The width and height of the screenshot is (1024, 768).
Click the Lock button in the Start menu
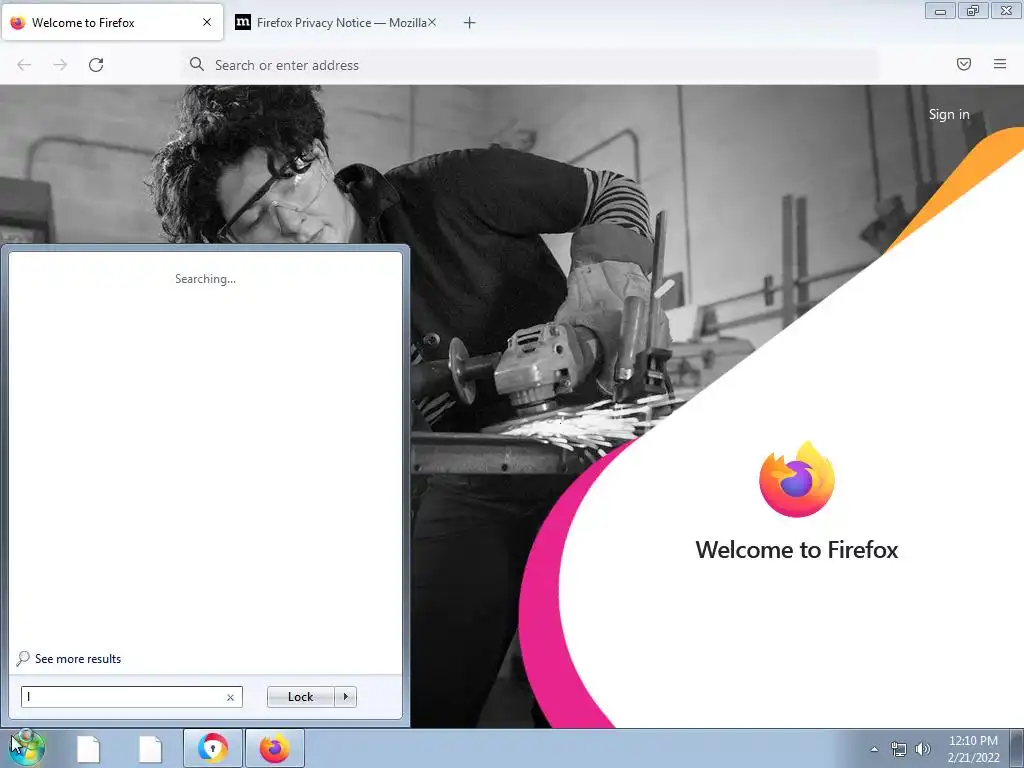pos(300,697)
